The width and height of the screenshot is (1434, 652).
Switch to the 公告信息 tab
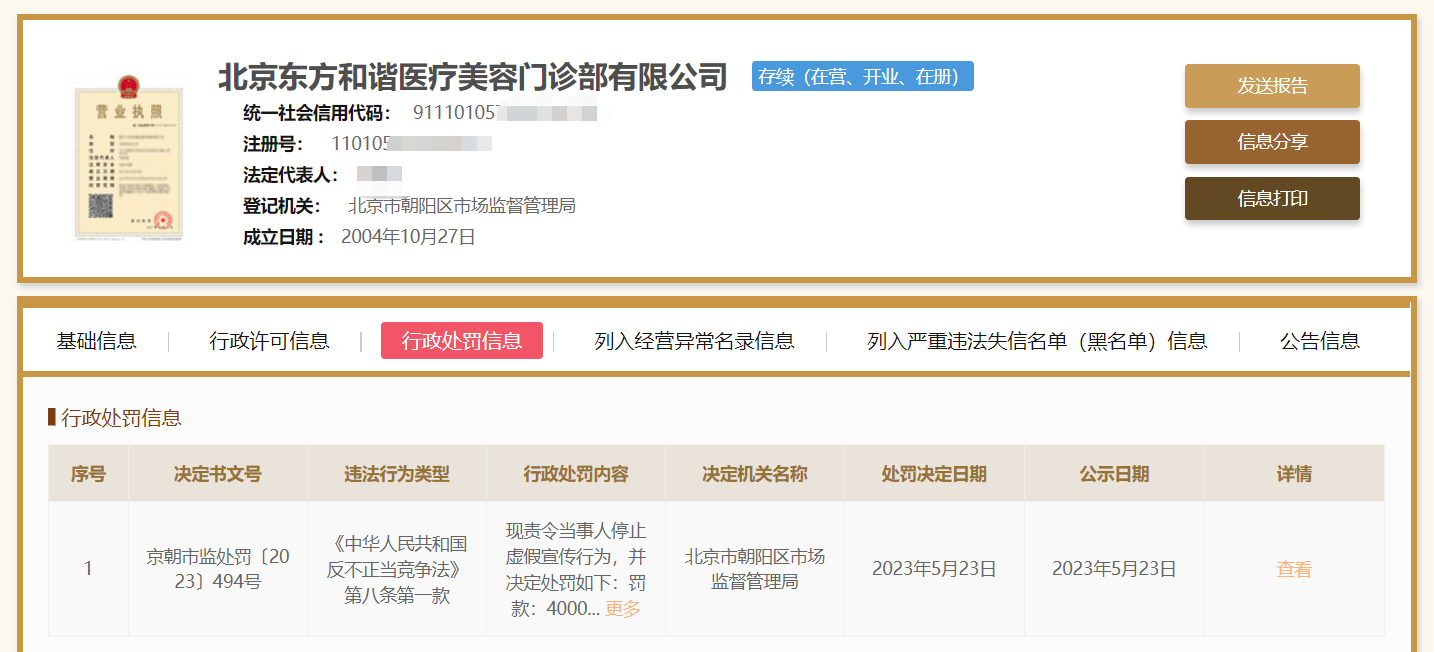pyautogui.click(x=1320, y=341)
